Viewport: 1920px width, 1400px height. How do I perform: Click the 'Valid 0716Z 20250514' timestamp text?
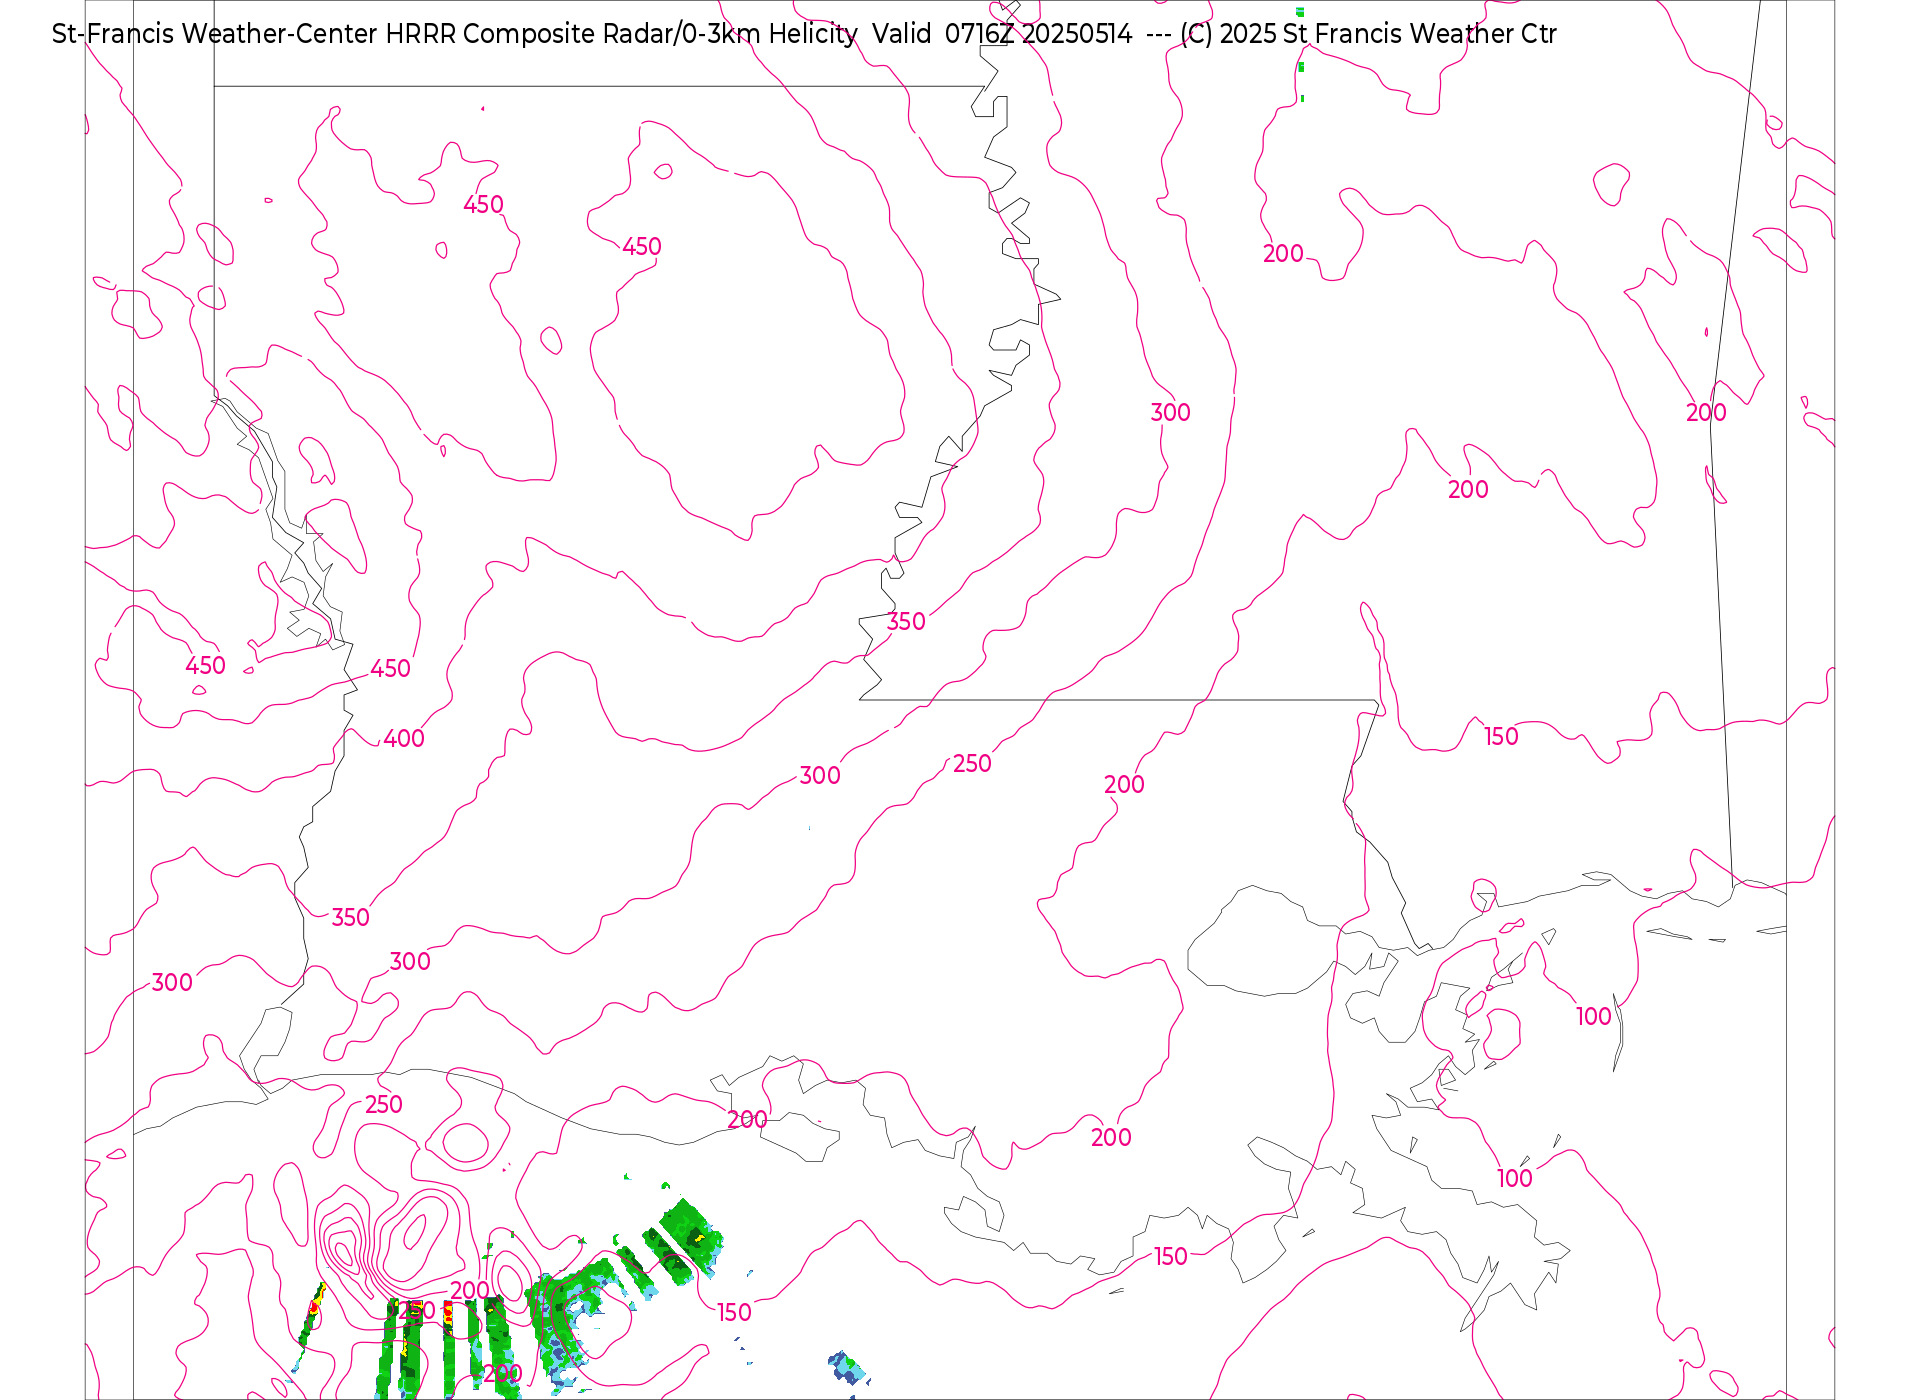pyautogui.click(x=1002, y=34)
